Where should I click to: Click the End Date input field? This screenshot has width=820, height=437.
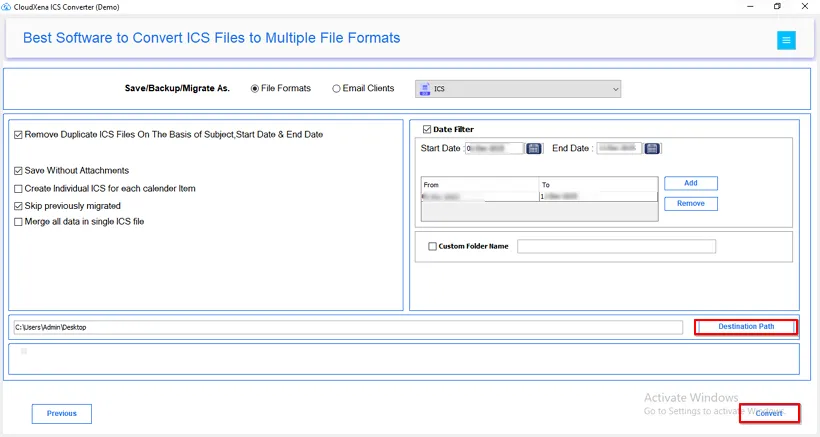[x=619, y=148]
